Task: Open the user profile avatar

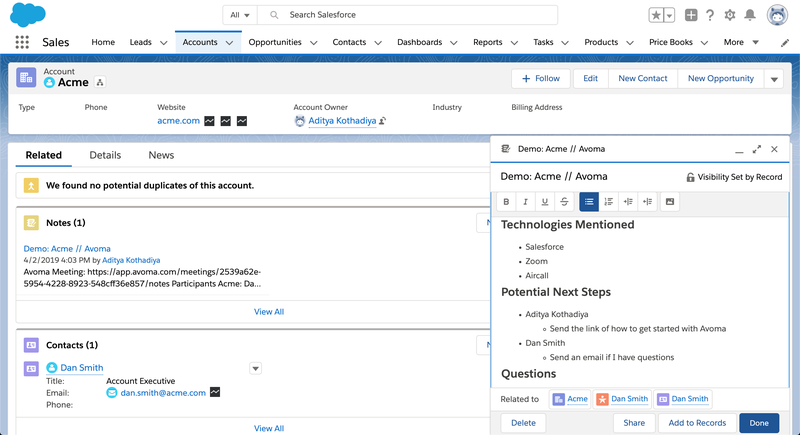Action: [777, 15]
